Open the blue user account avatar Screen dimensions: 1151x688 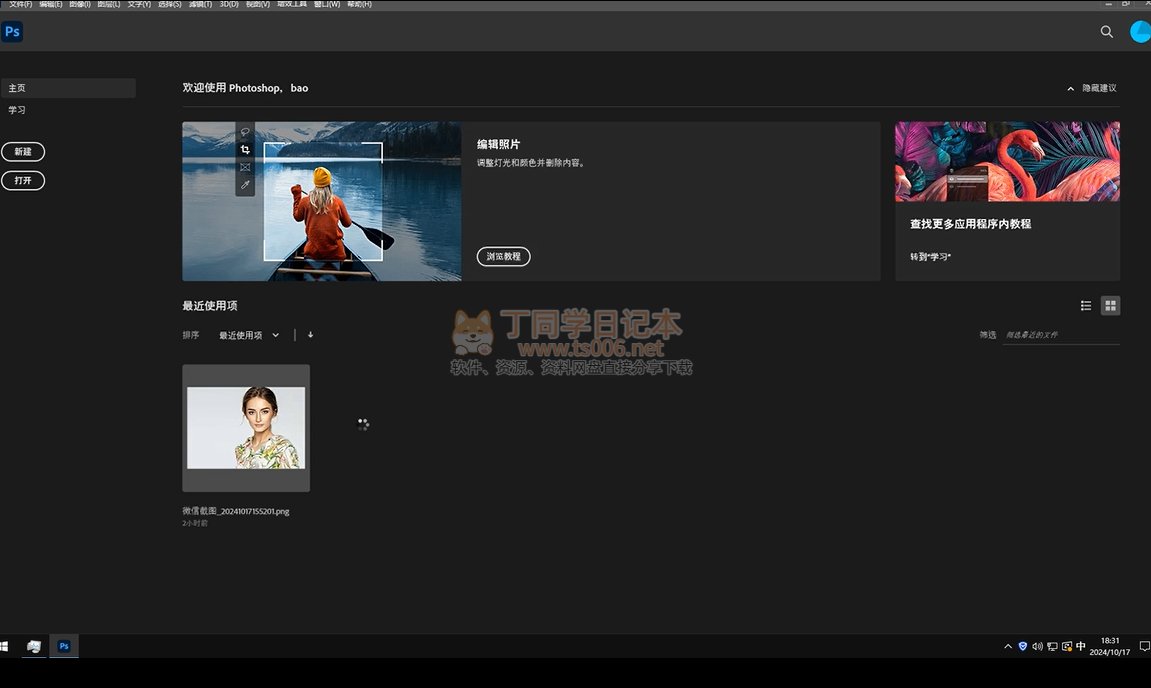click(1140, 32)
